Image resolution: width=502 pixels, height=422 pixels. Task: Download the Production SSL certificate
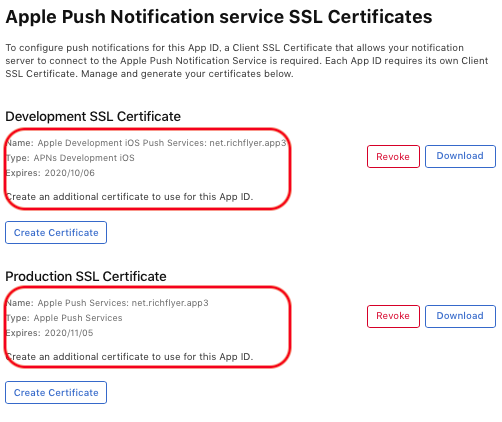click(460, 316)
